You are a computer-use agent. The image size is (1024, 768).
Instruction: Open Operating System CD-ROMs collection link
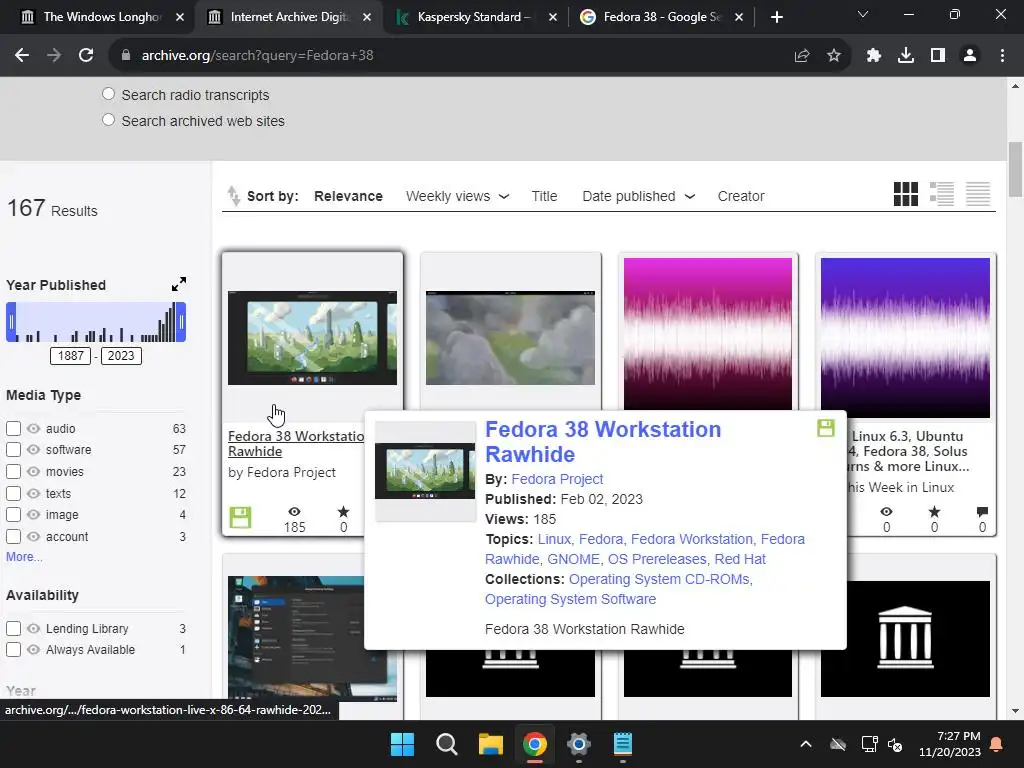coord(660,579)
